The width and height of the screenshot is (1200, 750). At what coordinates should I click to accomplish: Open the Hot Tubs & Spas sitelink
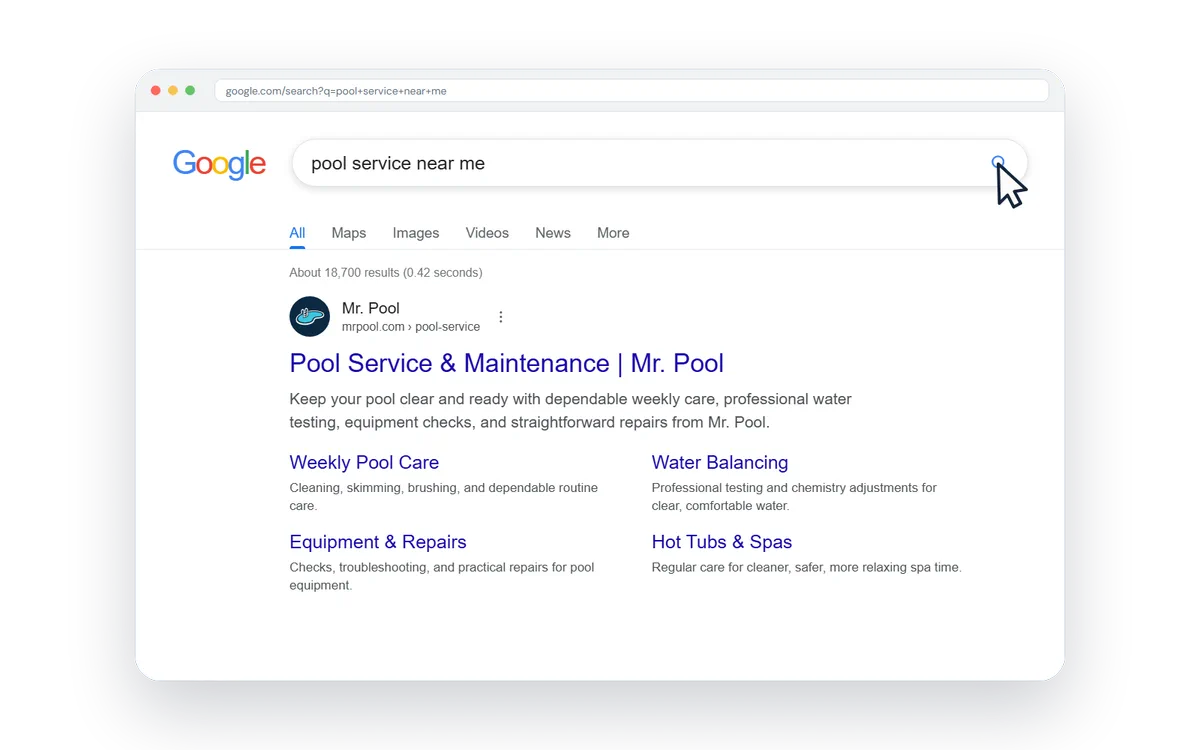tap(722, 542)
